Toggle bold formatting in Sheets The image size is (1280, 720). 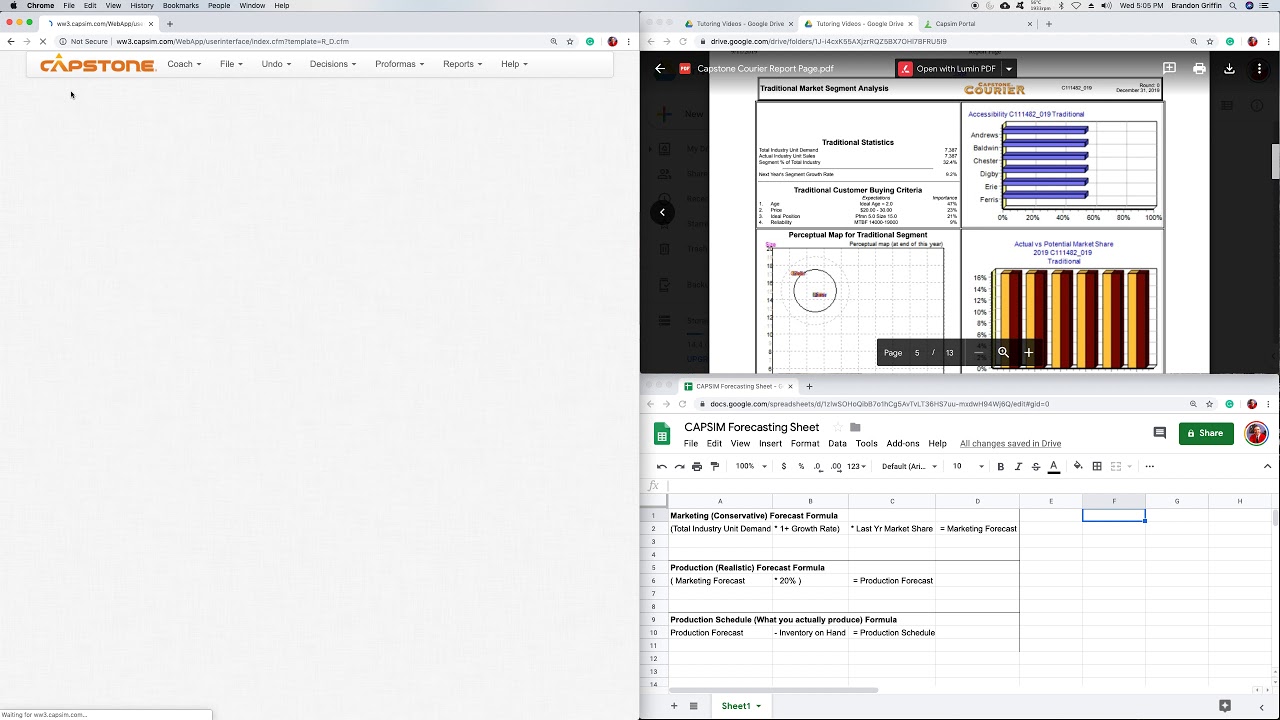pyautogui.click(x=1000, y=466)
